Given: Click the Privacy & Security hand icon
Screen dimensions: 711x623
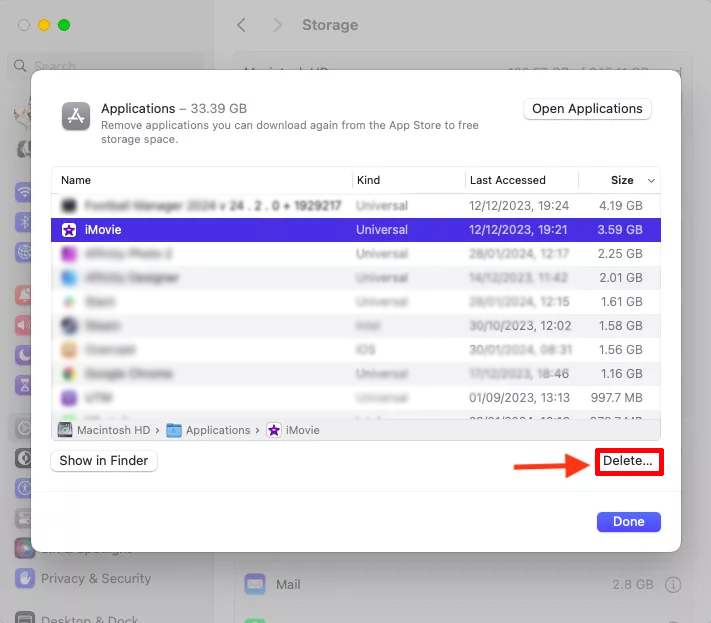Looking at the screenshot, I should pyautogui.click(x=25, y=578).
